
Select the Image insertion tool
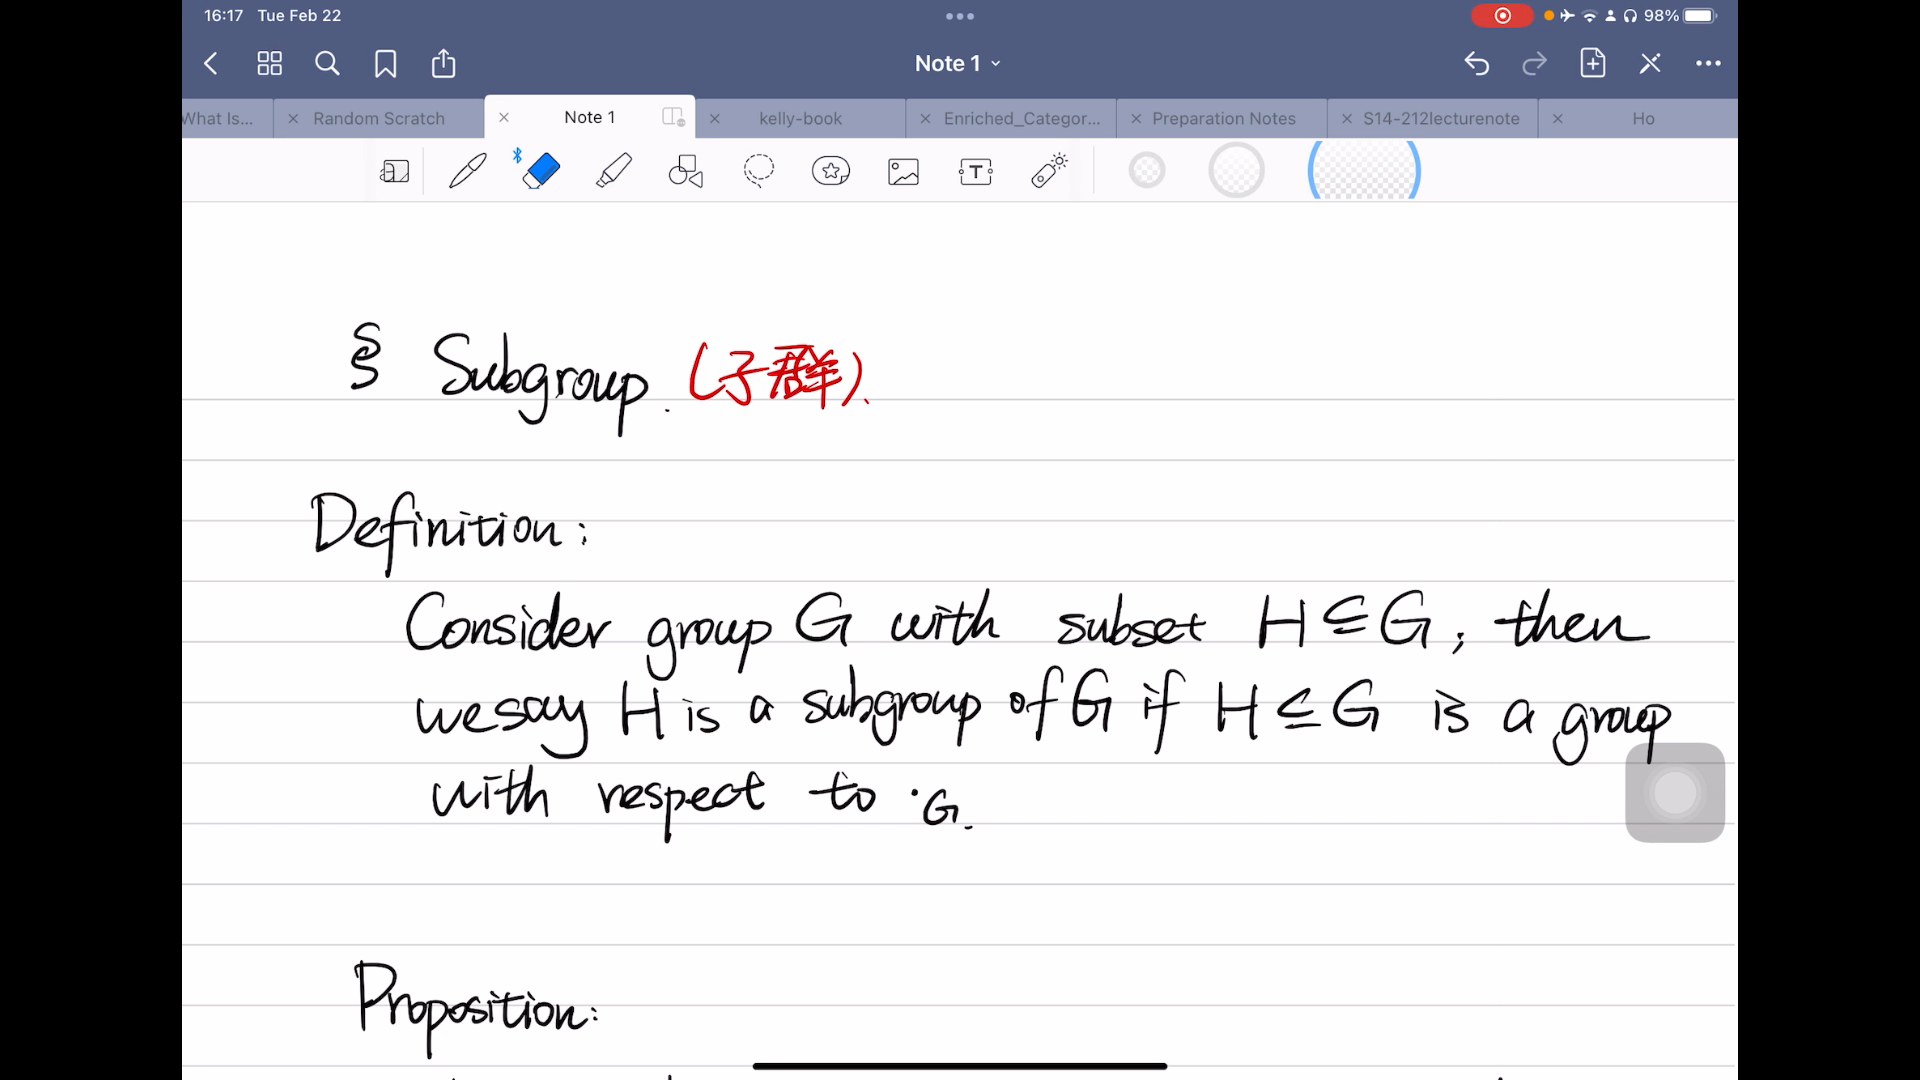(x=903, y=171)
